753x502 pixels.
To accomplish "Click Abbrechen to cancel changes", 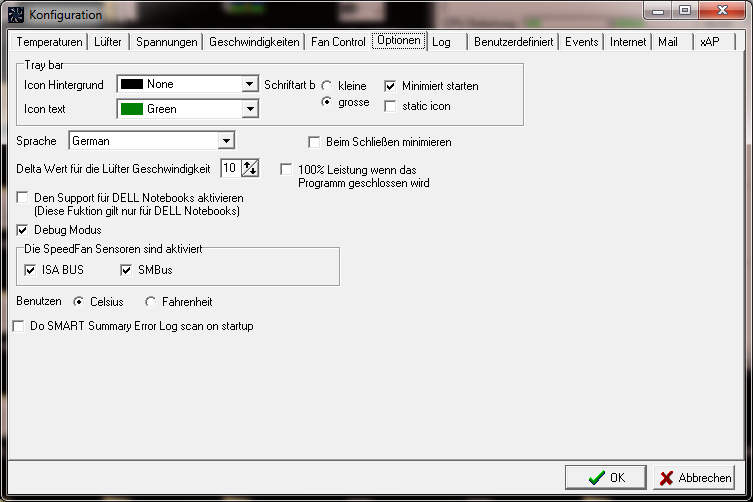I will [x=694, y=478].
